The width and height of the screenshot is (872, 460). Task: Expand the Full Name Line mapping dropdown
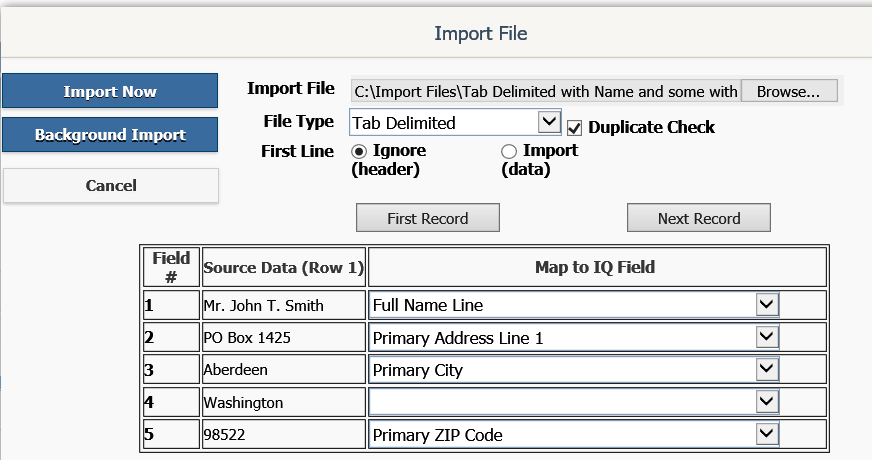pyautogui.click(x=767, y=304)
